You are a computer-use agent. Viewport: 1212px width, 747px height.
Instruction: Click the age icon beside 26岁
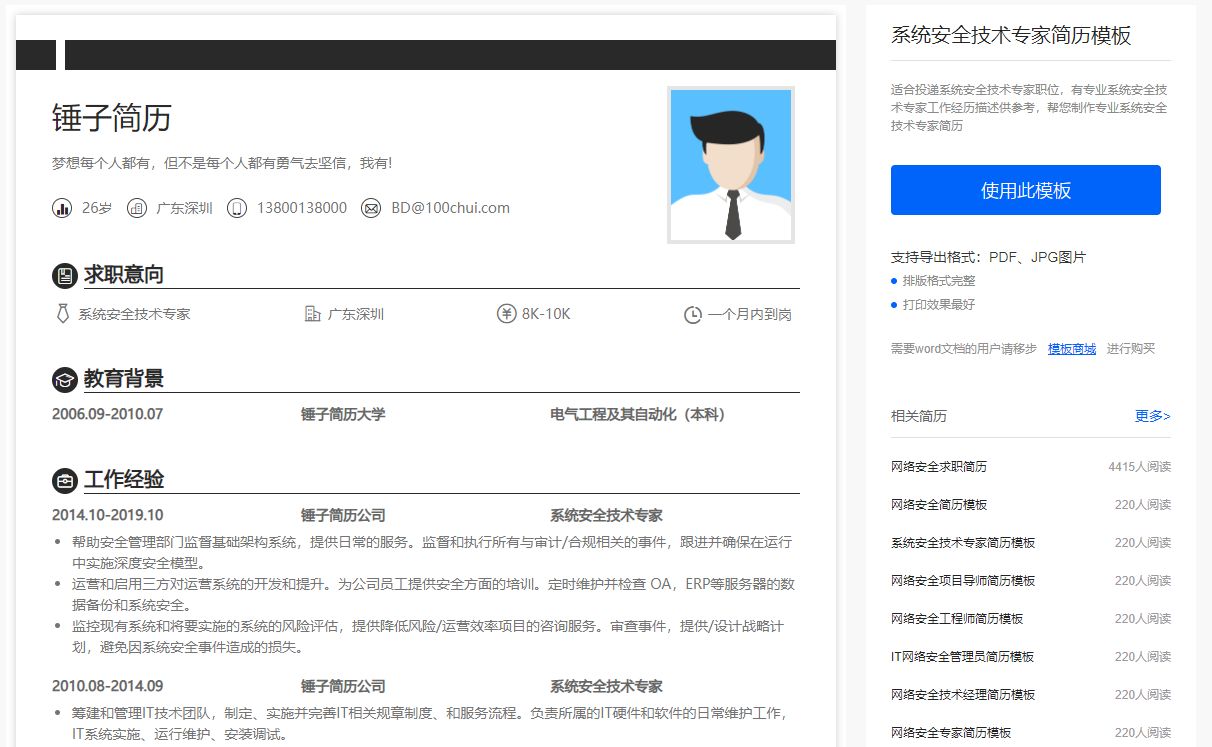(61, 208)
